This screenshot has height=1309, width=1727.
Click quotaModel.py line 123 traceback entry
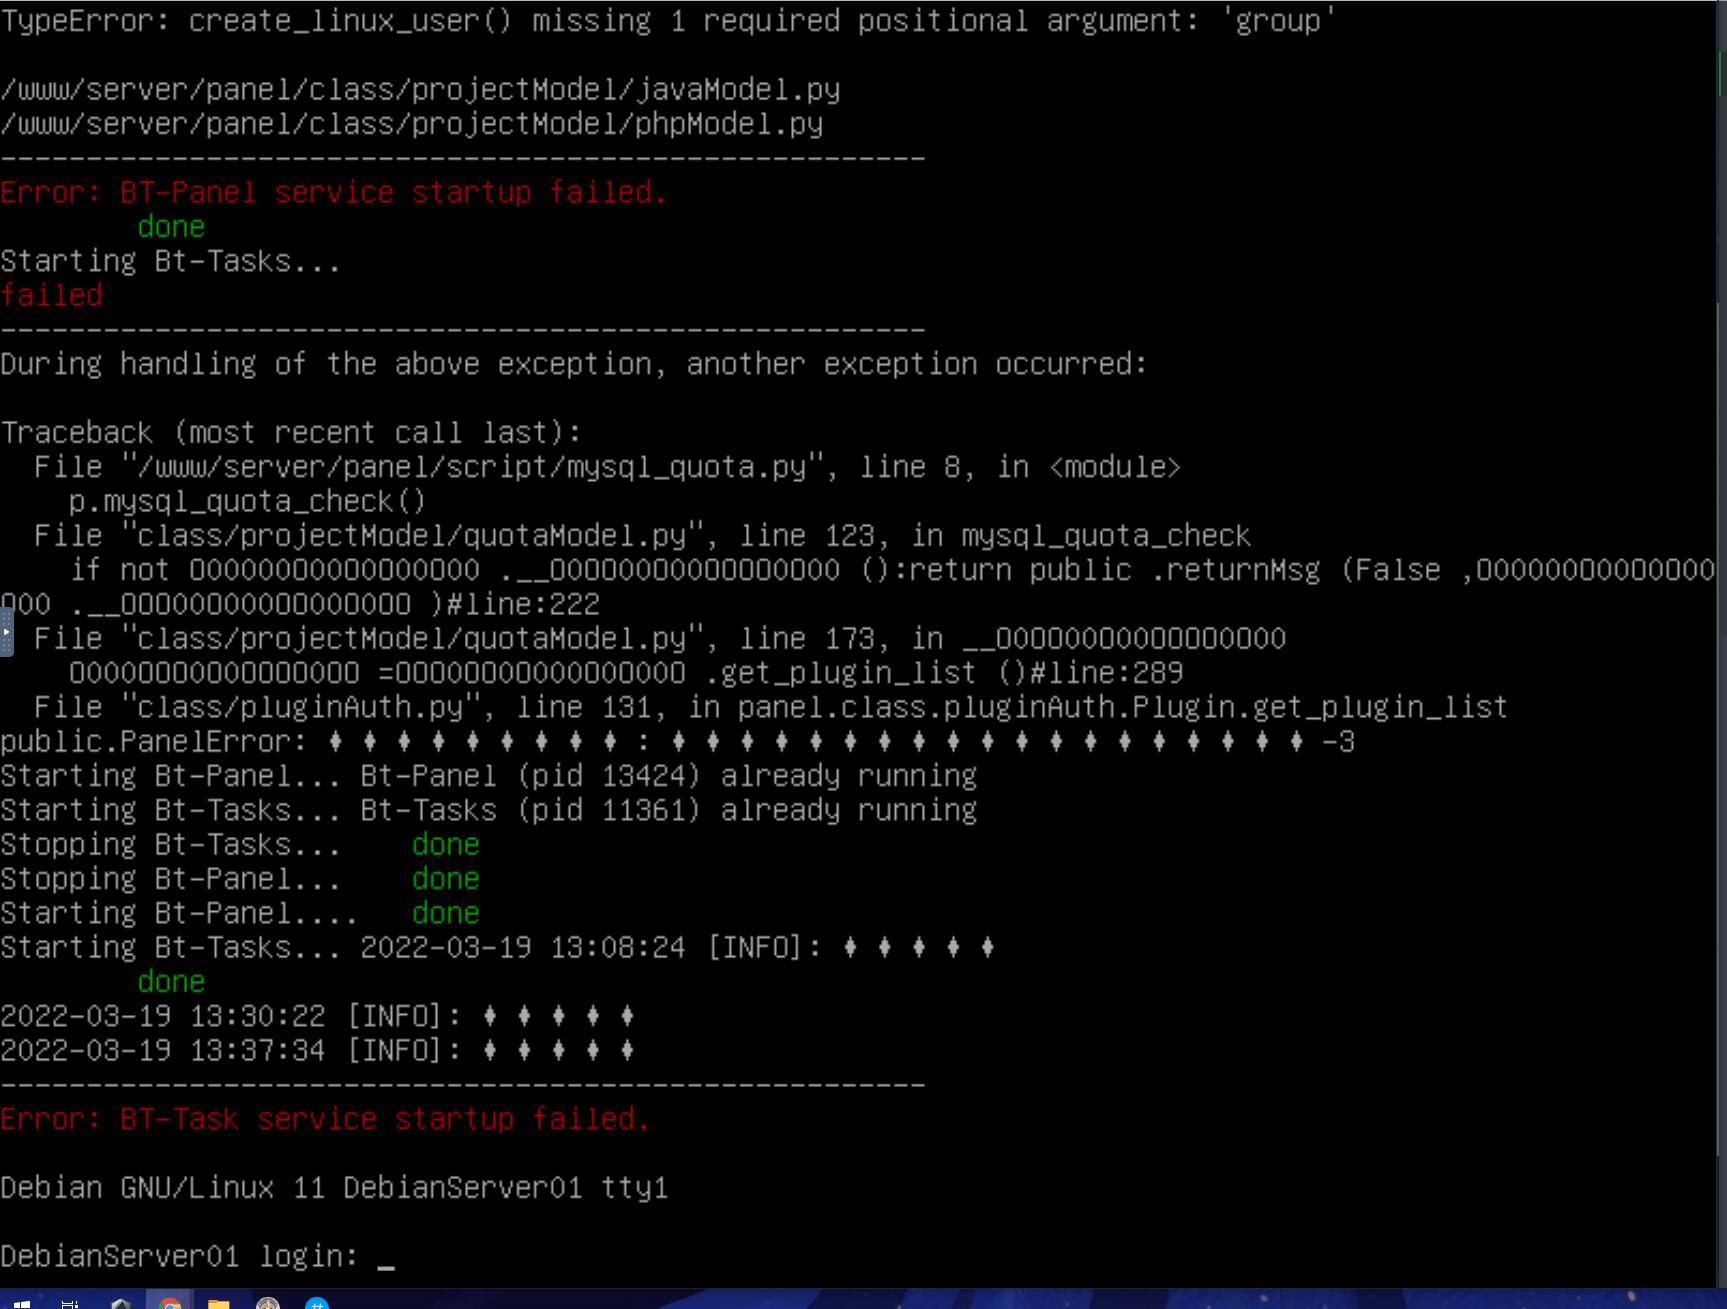click(642, 536)
